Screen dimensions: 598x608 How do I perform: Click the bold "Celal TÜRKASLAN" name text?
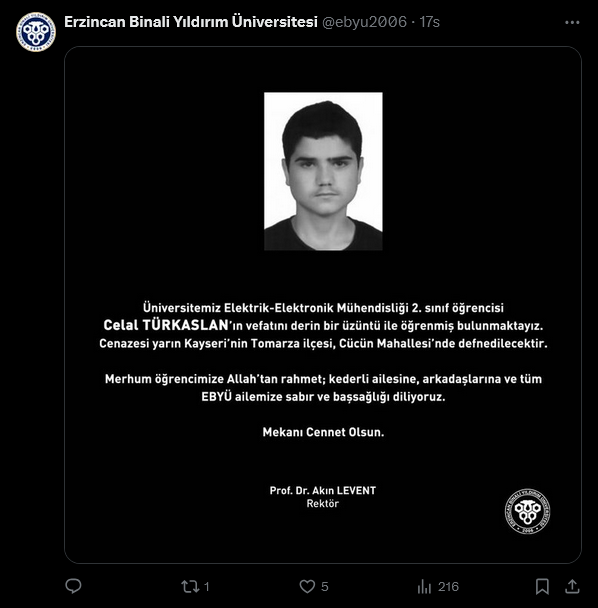tap(166, 325)
